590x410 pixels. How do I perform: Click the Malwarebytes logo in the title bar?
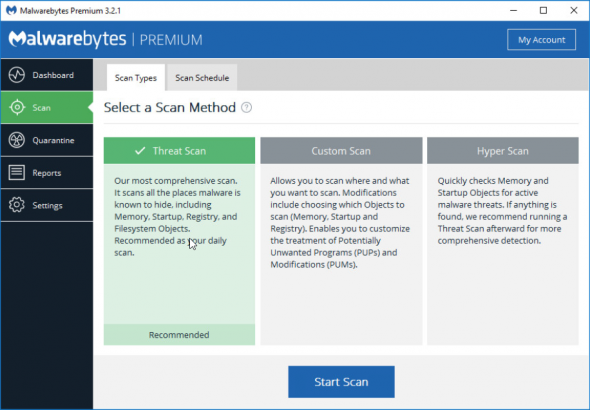point(11,10)
